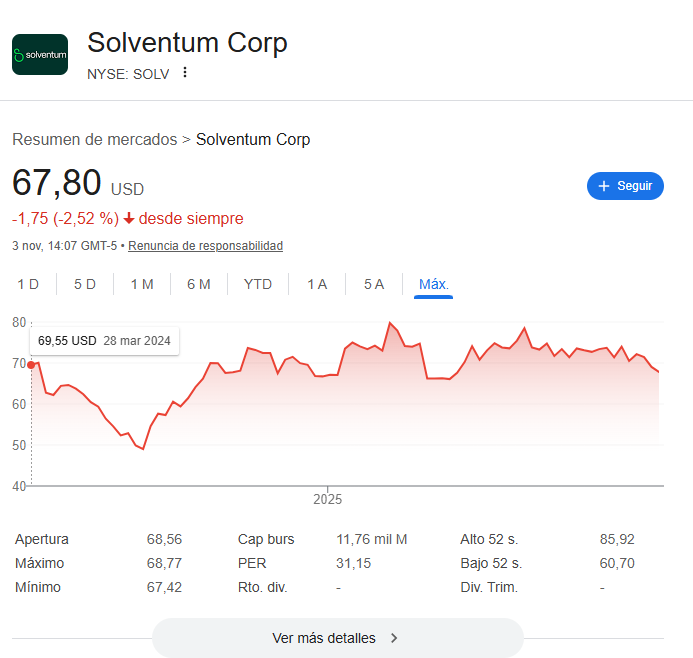Open the three-dot options menu
Image resolution: width=693 pixels, height=658 pixels.
click(x=185, y=72)
